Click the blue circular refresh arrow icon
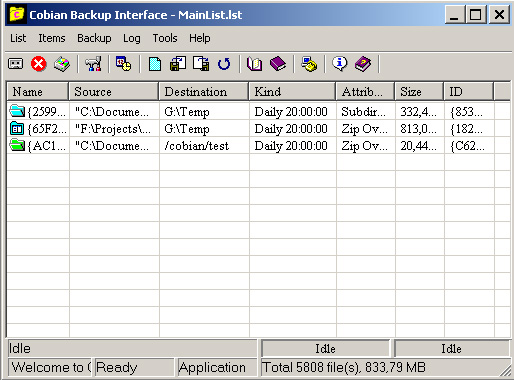Screen dimensions: 514x380 click(224, 64)
